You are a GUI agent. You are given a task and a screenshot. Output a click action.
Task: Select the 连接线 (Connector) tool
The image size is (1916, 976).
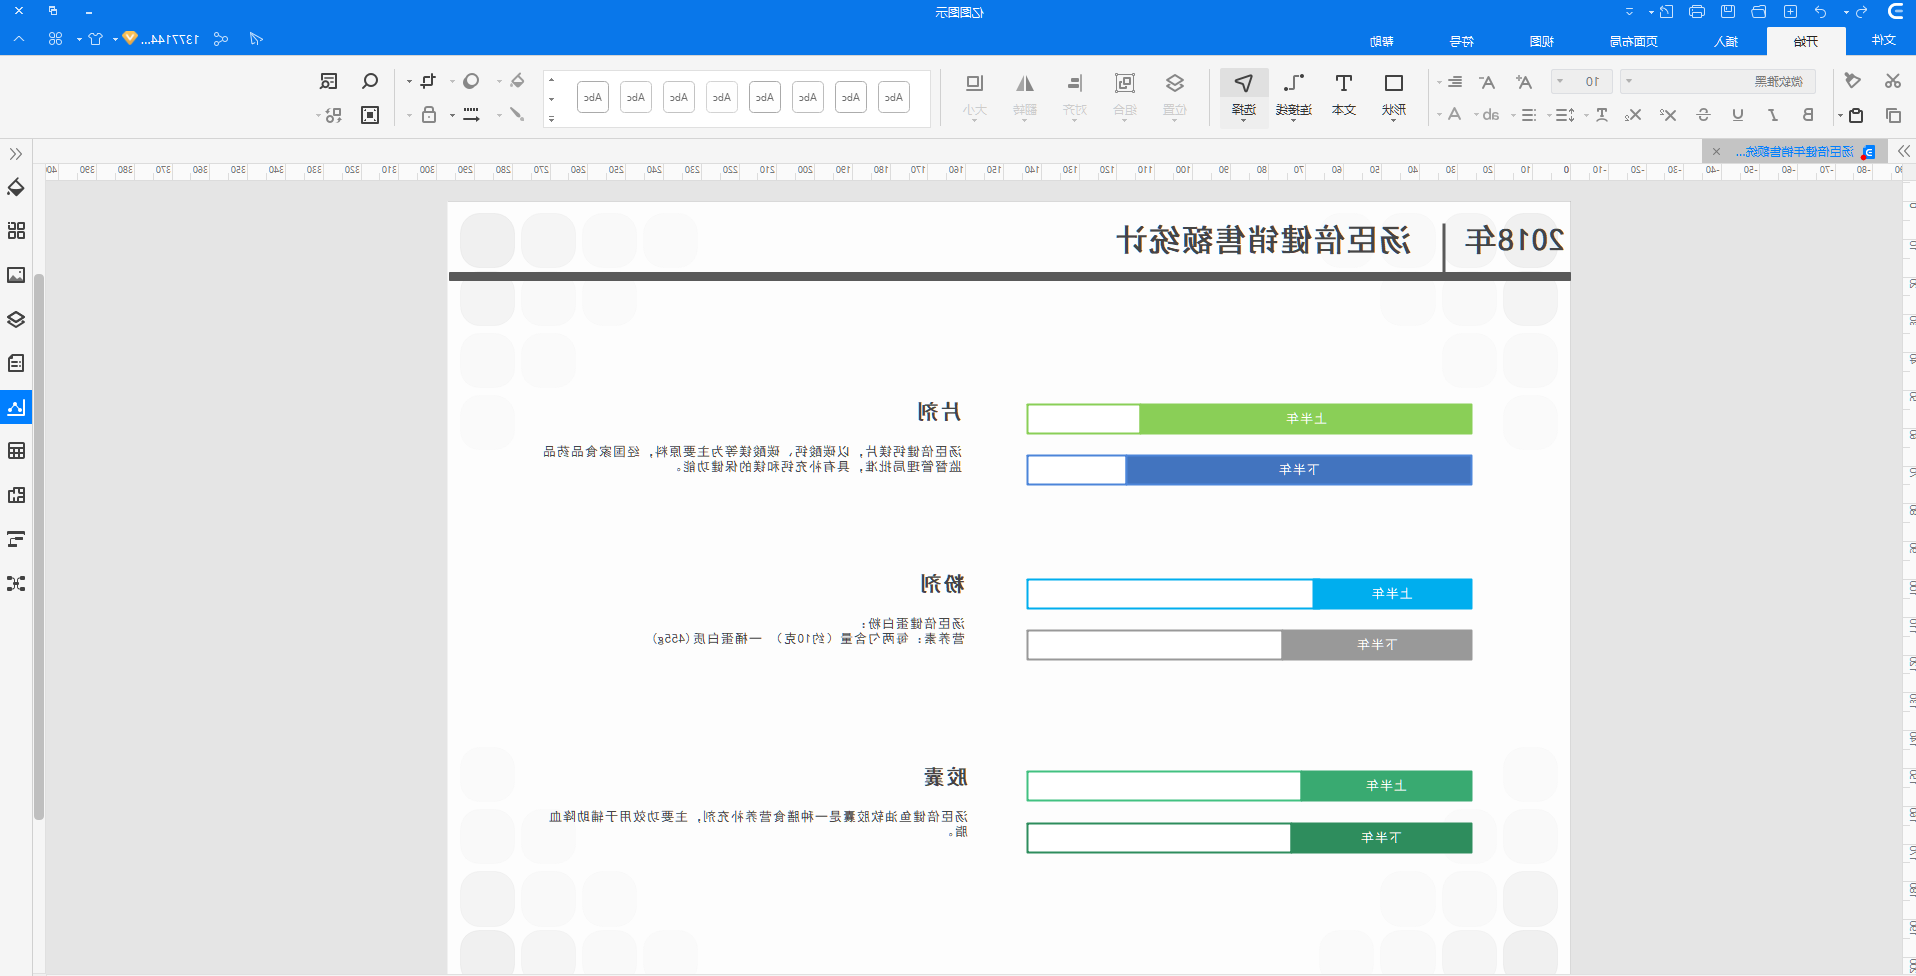click(x=1294, y=95)
